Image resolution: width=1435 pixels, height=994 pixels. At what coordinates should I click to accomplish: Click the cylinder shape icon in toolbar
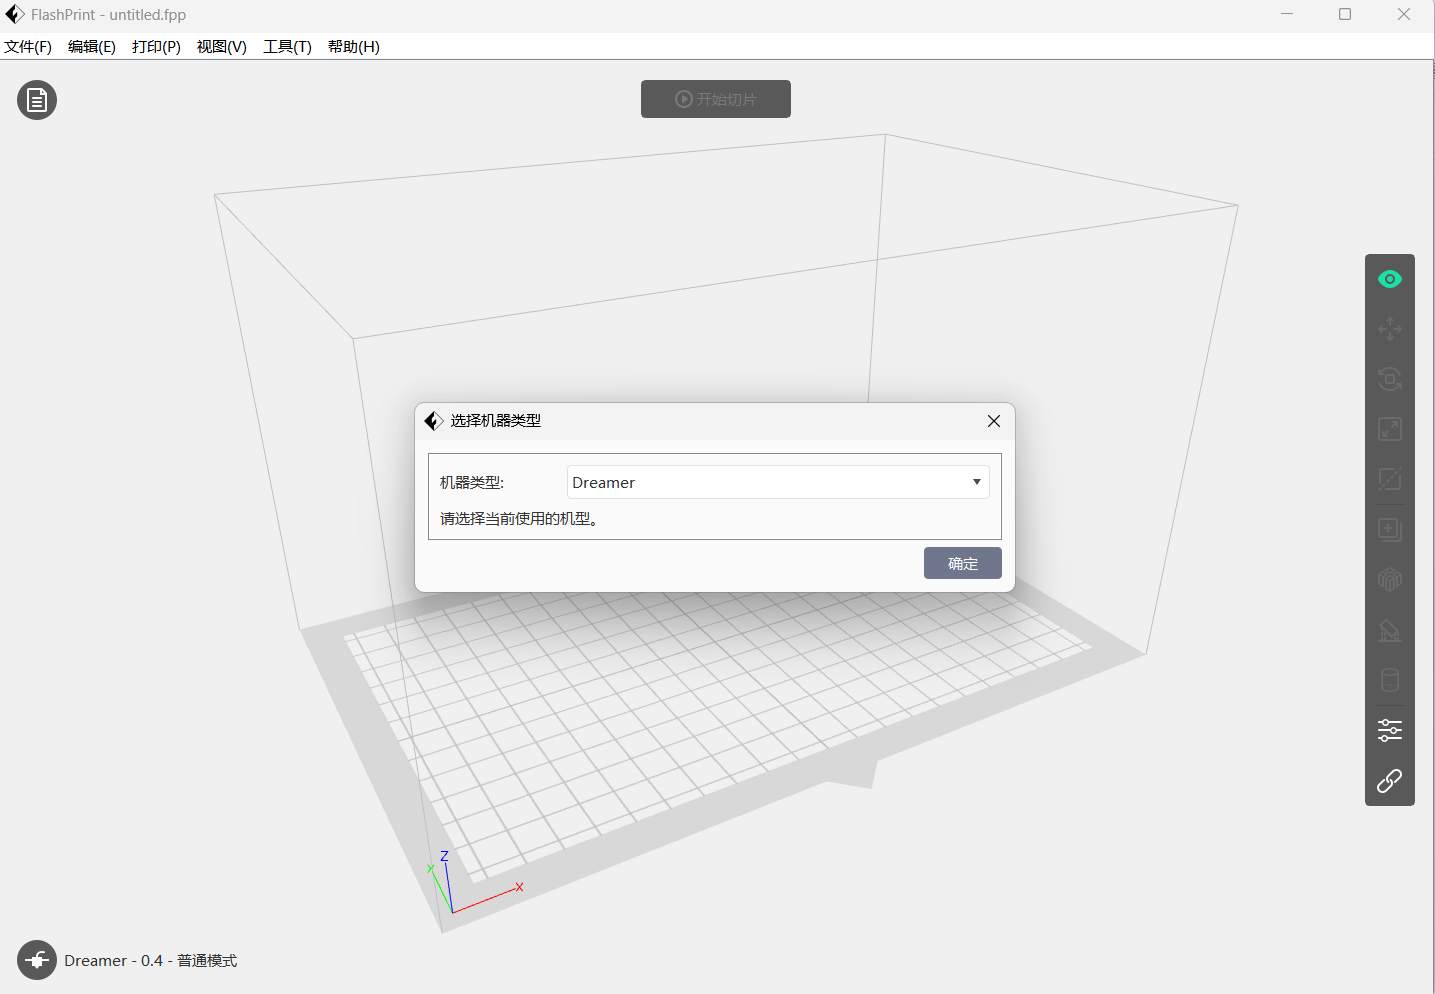pyautogui.click(x=1389, y=680)
